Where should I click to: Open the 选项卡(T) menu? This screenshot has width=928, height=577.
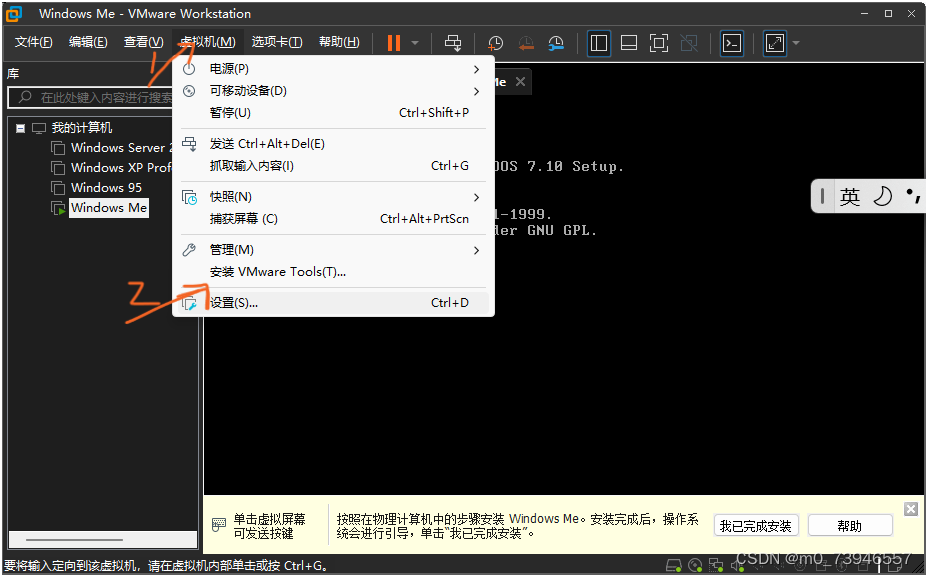point(277,42)
